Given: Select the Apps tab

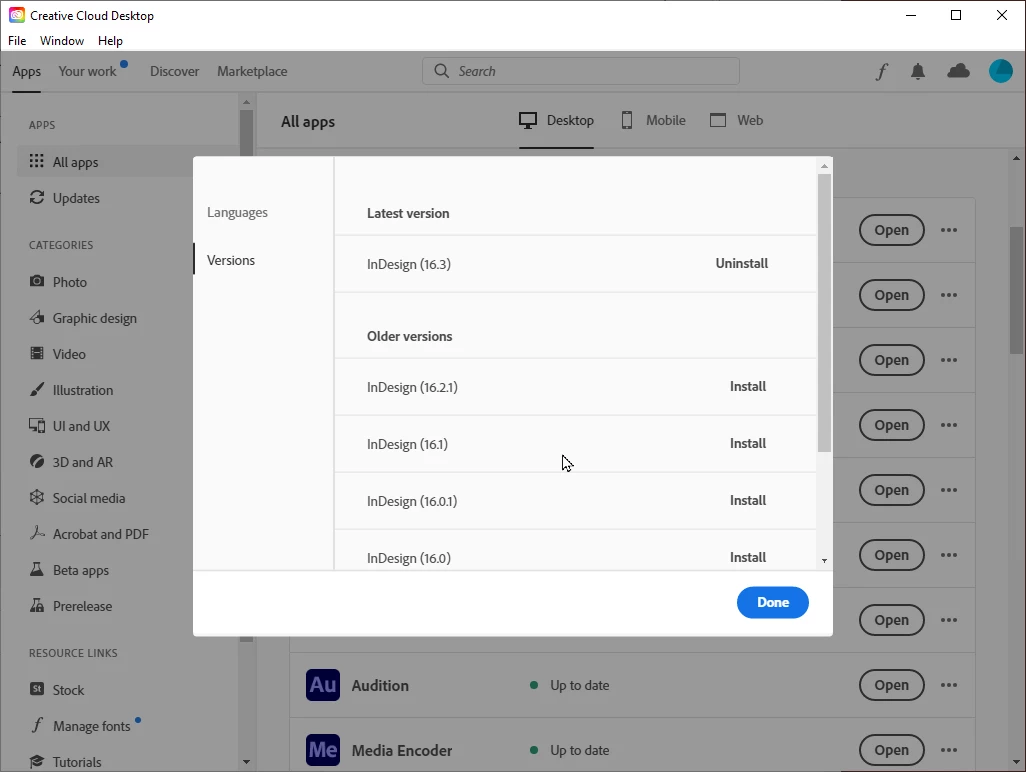Looking at the screenshot, I should [x=26, y=71].
